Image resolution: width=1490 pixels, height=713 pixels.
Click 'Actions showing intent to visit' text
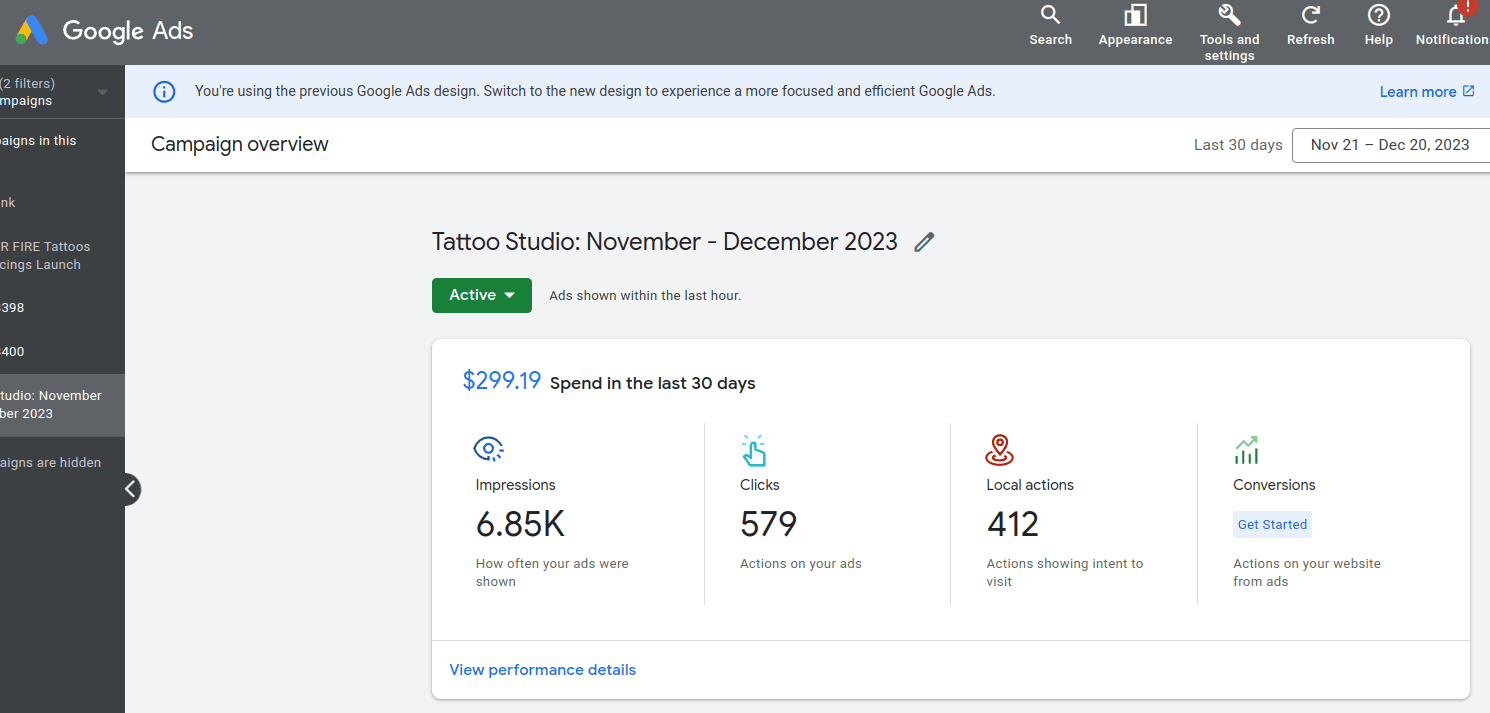1065,573
